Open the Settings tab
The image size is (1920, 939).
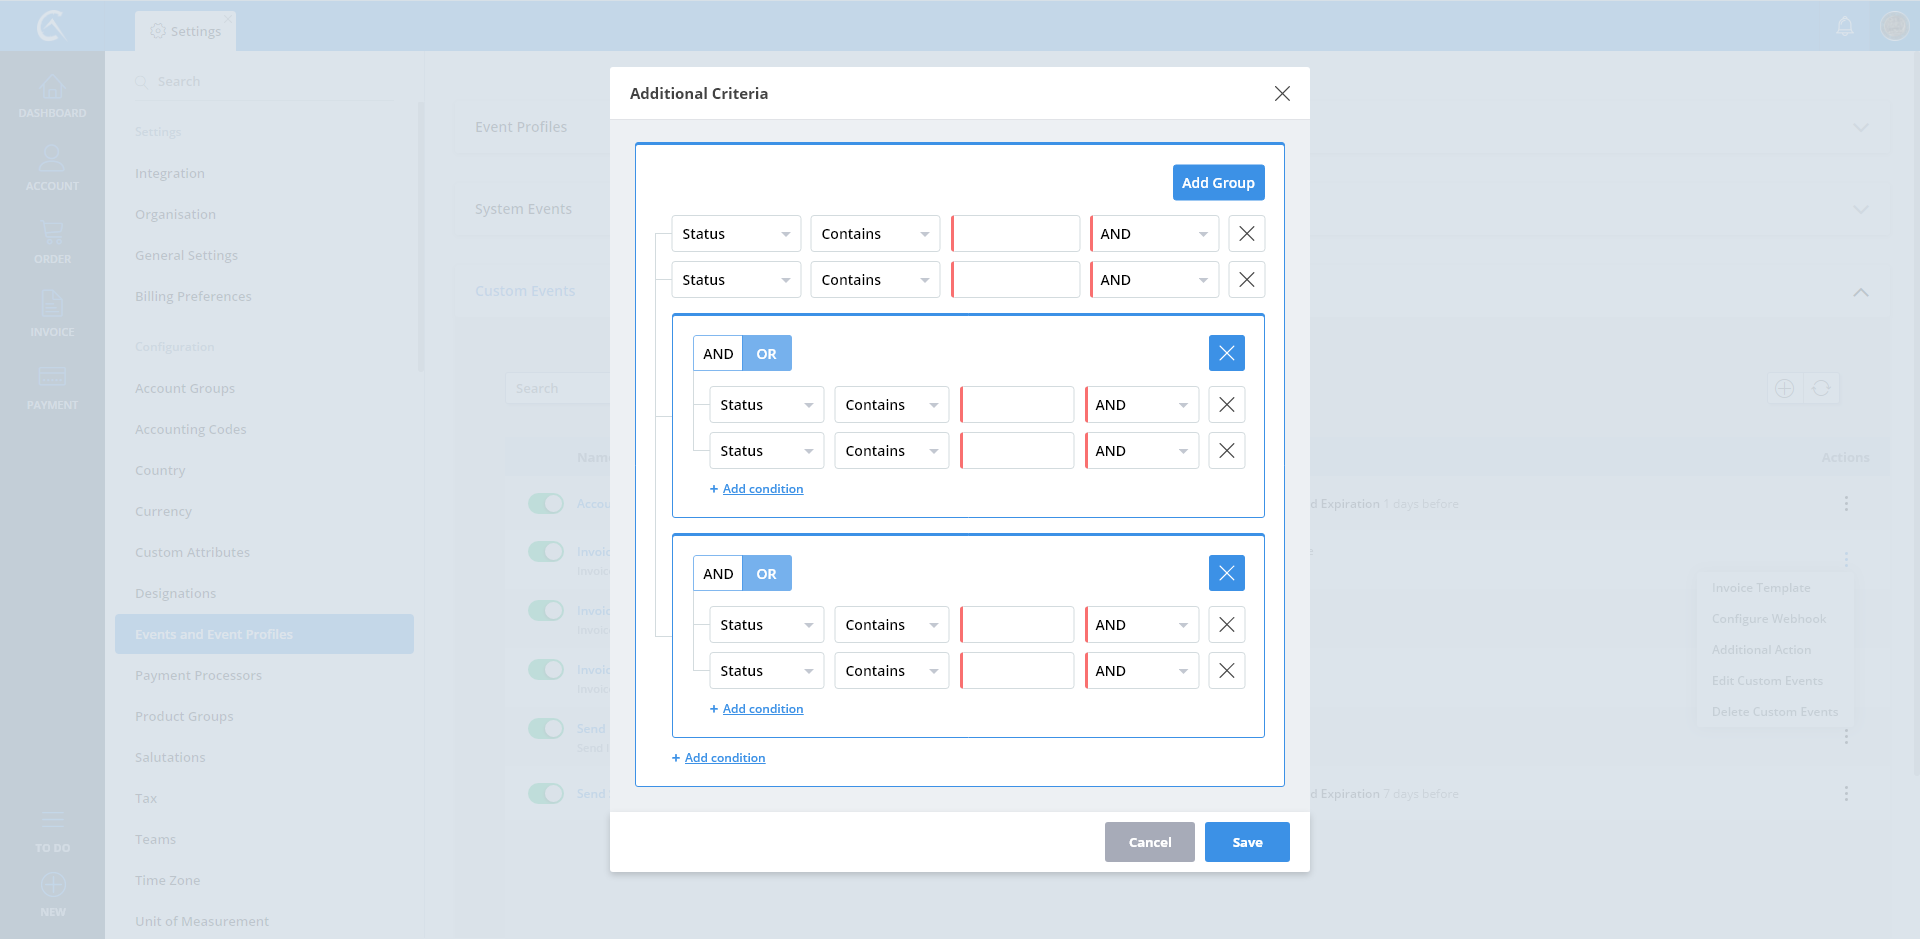pyautogui.click(x=186, y=31)
